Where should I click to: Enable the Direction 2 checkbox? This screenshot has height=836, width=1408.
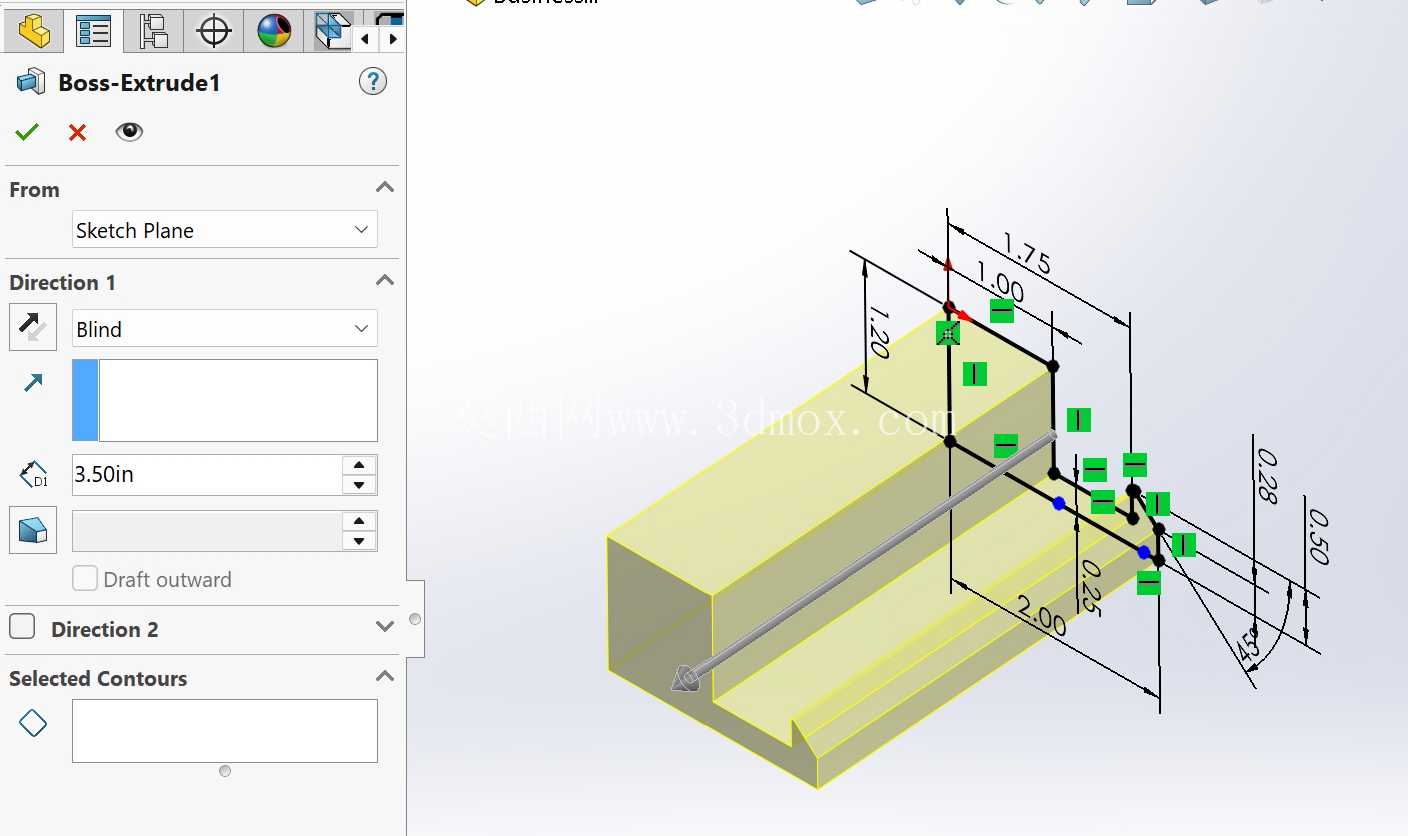tap(22, 627)
